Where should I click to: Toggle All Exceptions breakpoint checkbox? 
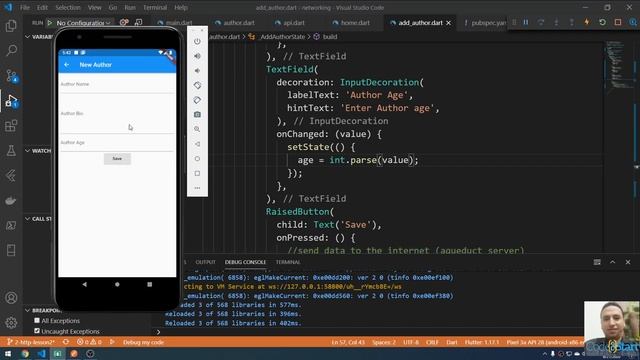click(37, 320)
